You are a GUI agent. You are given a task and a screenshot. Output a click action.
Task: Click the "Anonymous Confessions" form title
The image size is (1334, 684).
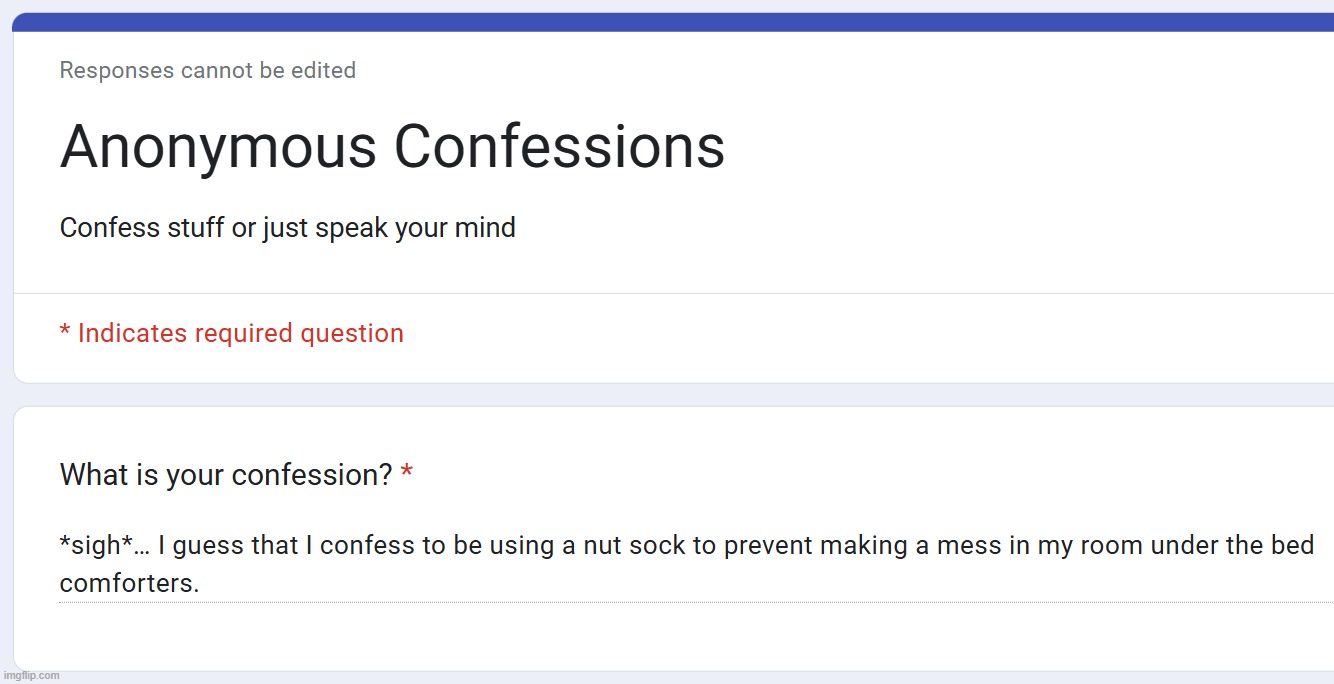[x=392, y=147]
